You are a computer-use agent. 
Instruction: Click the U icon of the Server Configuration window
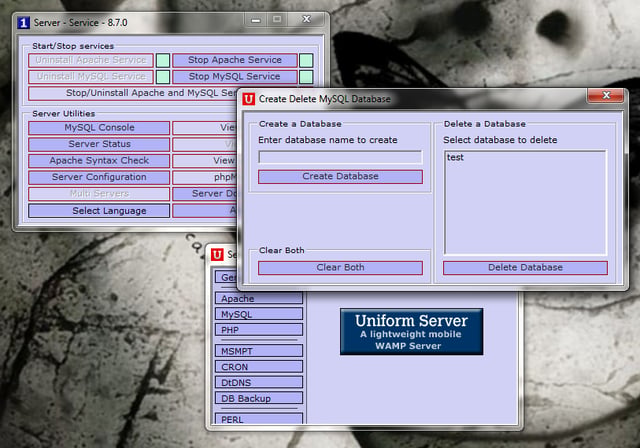pyautogui.click(x=217, y=255)
